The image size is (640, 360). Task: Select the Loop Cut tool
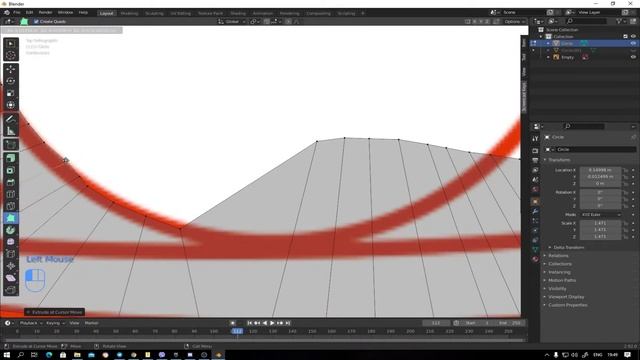11,194
